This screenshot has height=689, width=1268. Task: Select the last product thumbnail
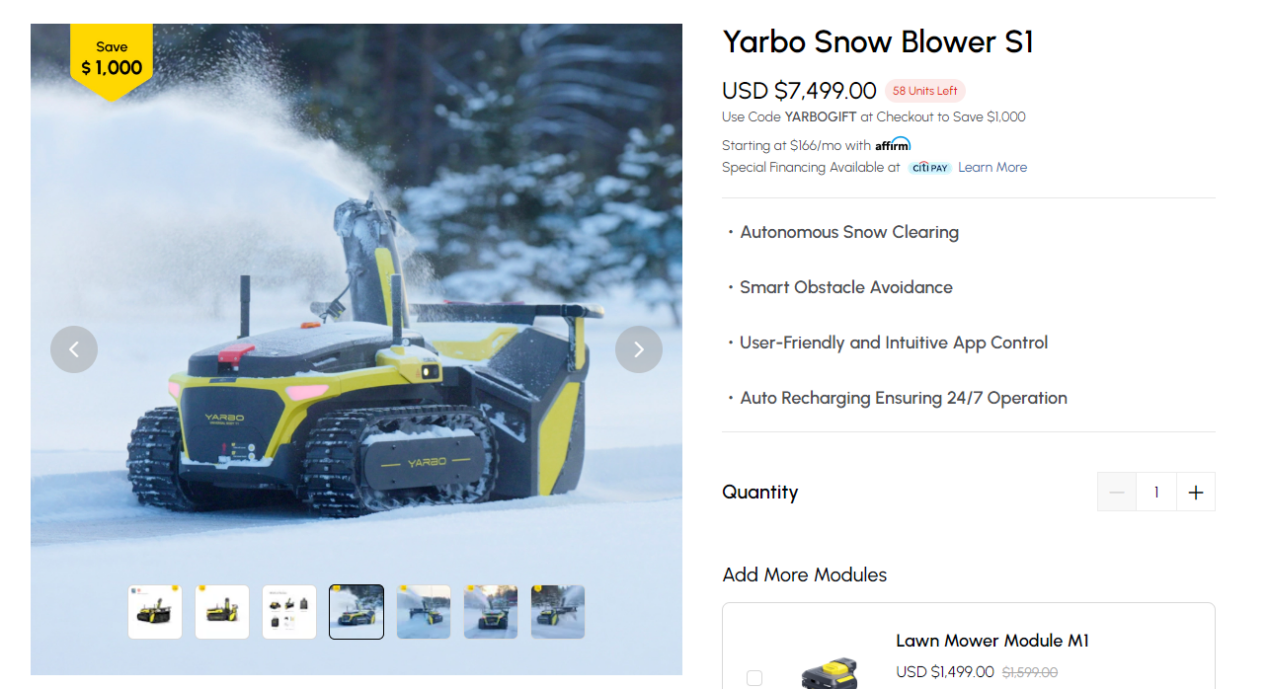click(558, 612)
